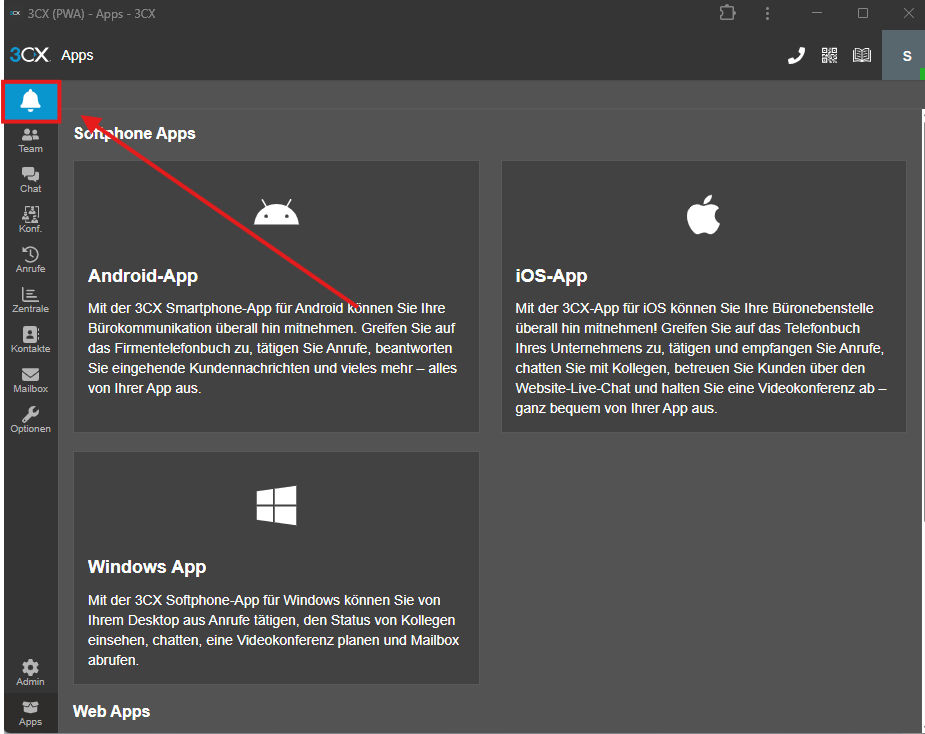
Task: Select Apps in the sidebar
Action: pyautogui.click(x=30, y=713)
